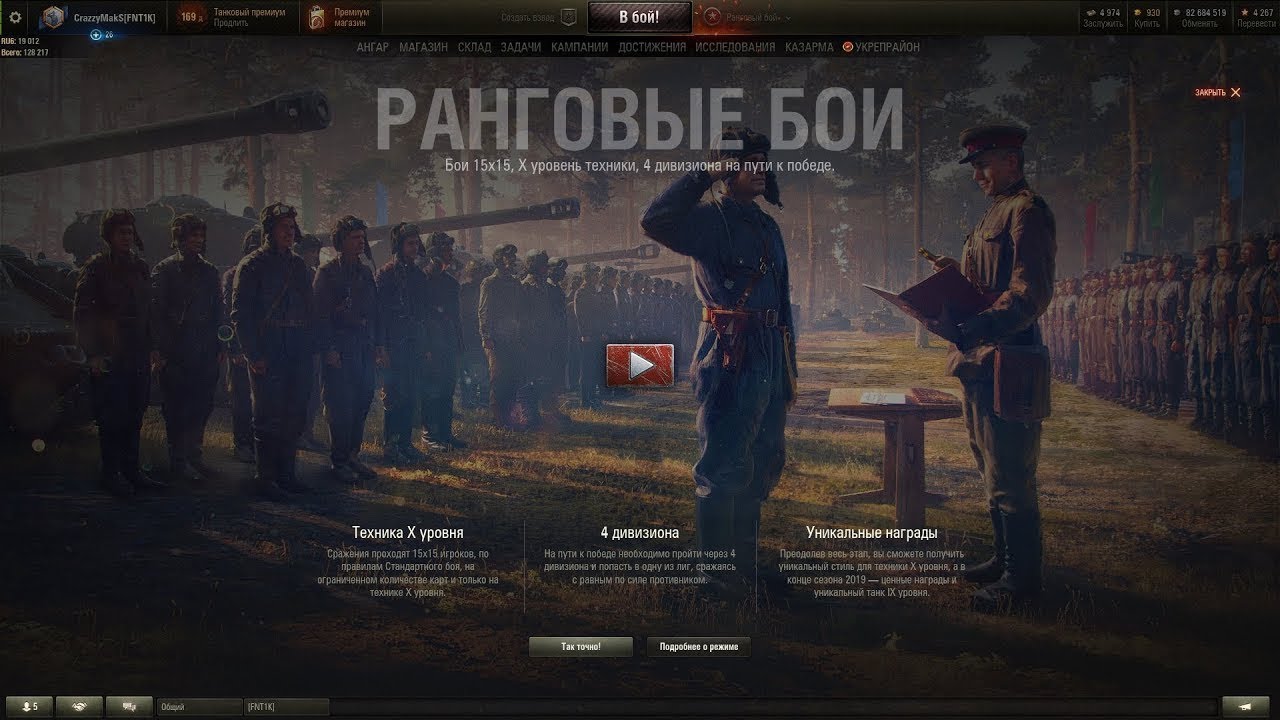Open the Магазин tab
1280x720 pixels.
tap(423, 47)
